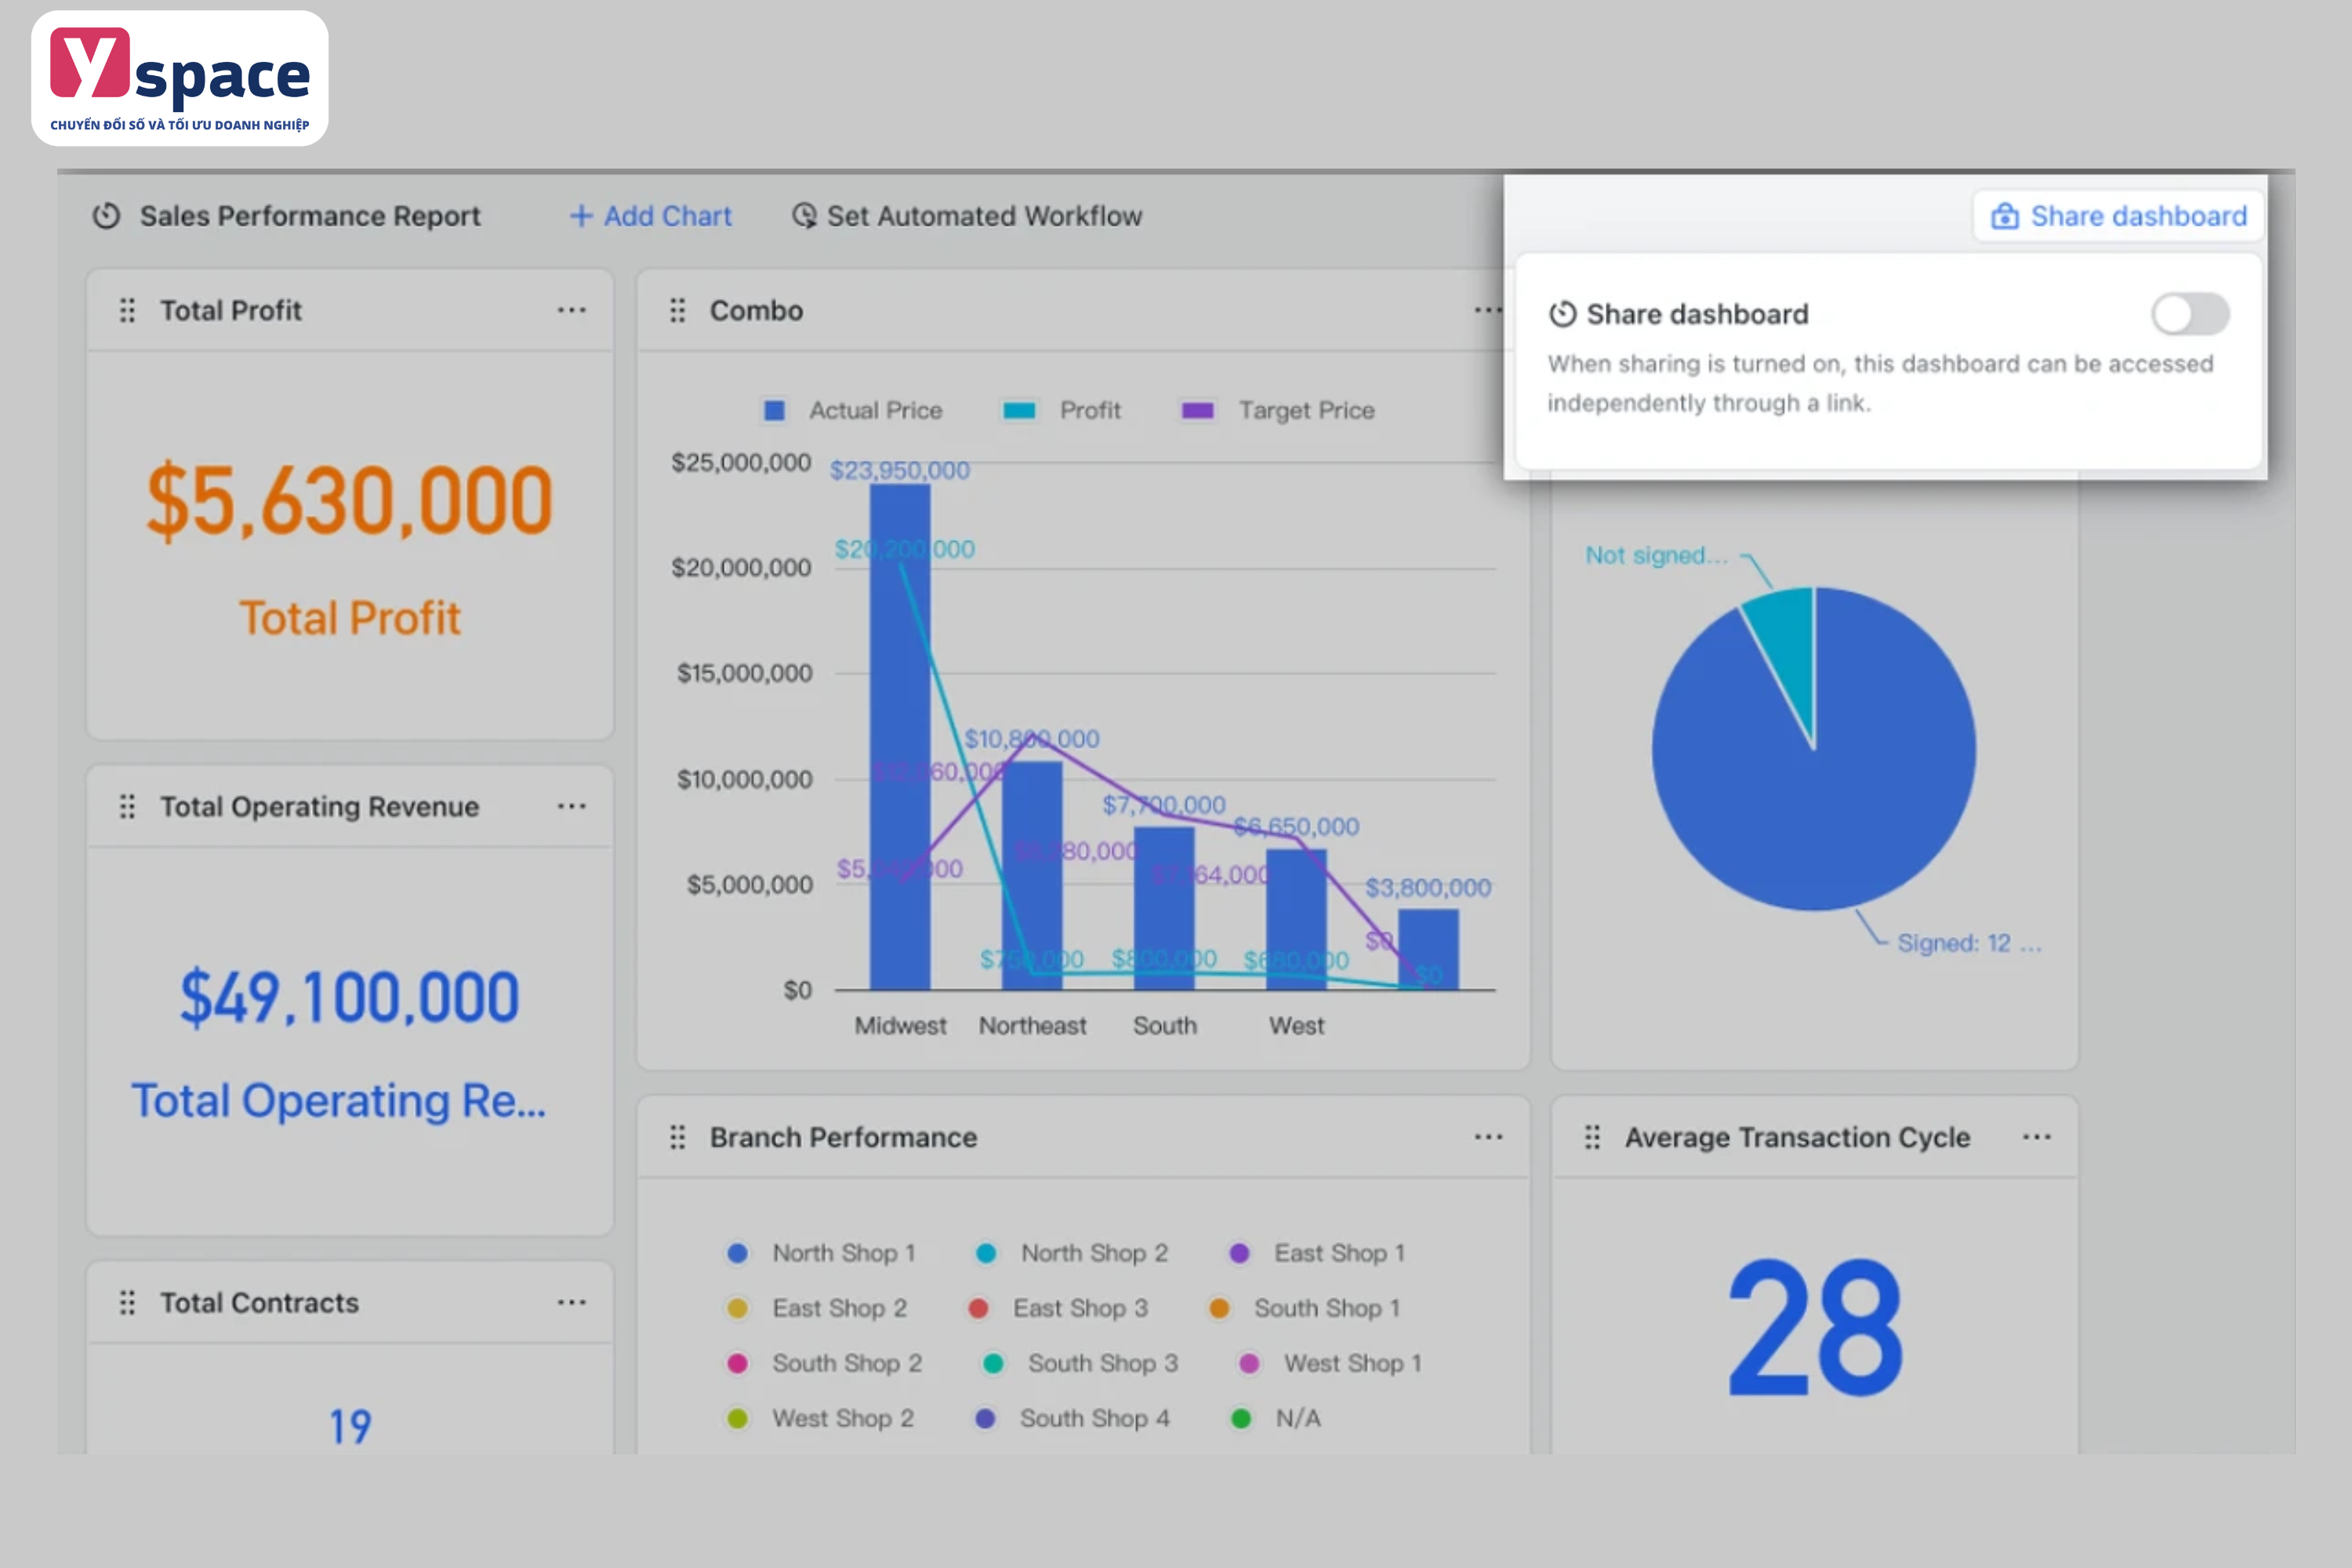
Task: Click the Set Automated Workflow clock icon
Action: click(x=804, y=216)
